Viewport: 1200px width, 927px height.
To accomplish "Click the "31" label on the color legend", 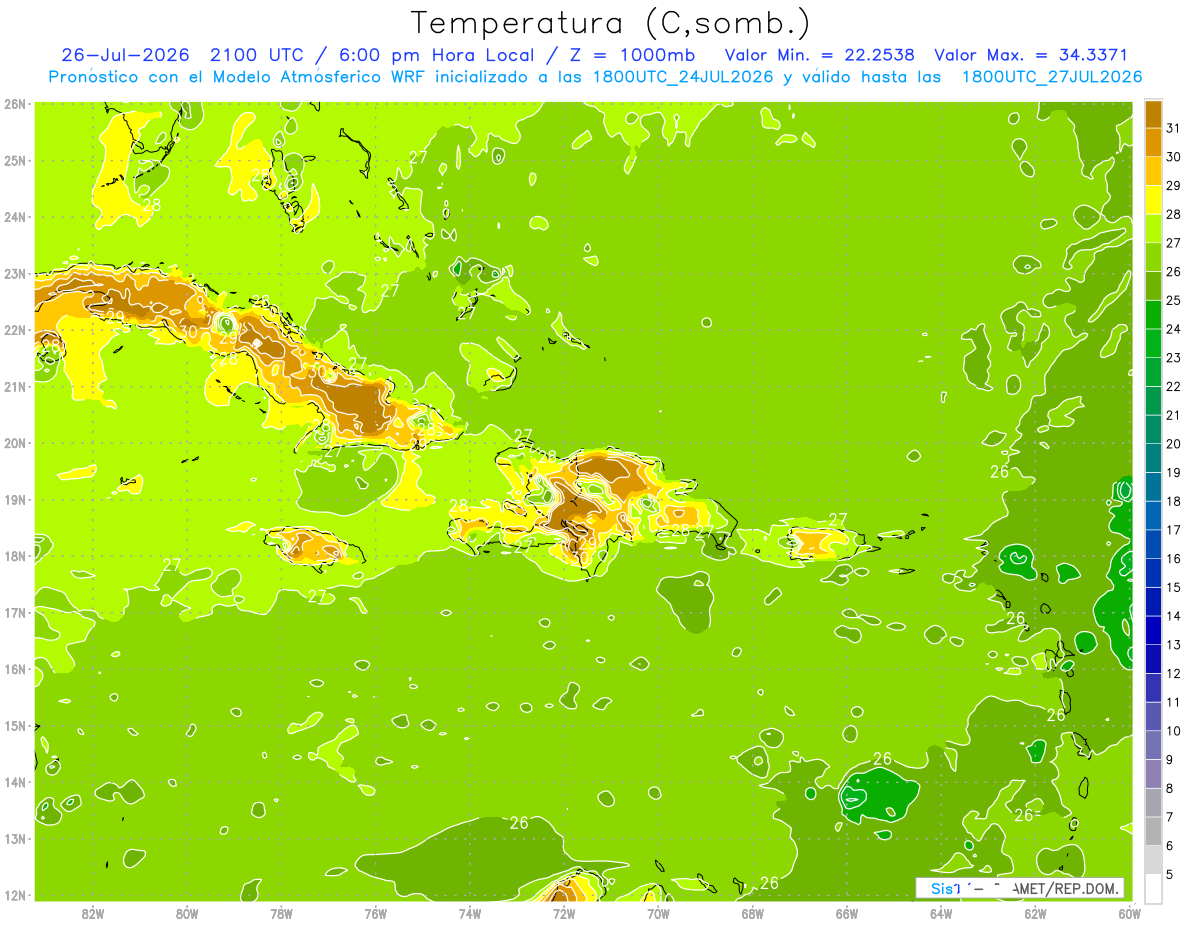I will pos(1173,129).
